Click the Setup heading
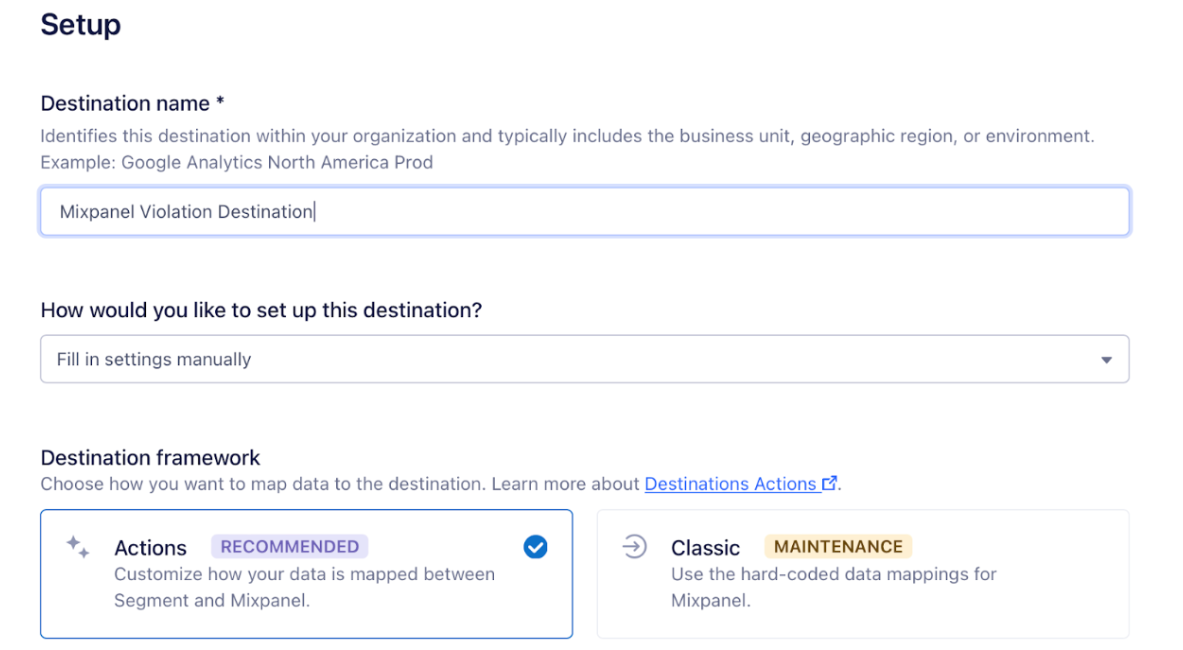Image resolution: width=1183 pixels, height=650 pixels. [80, 25]
